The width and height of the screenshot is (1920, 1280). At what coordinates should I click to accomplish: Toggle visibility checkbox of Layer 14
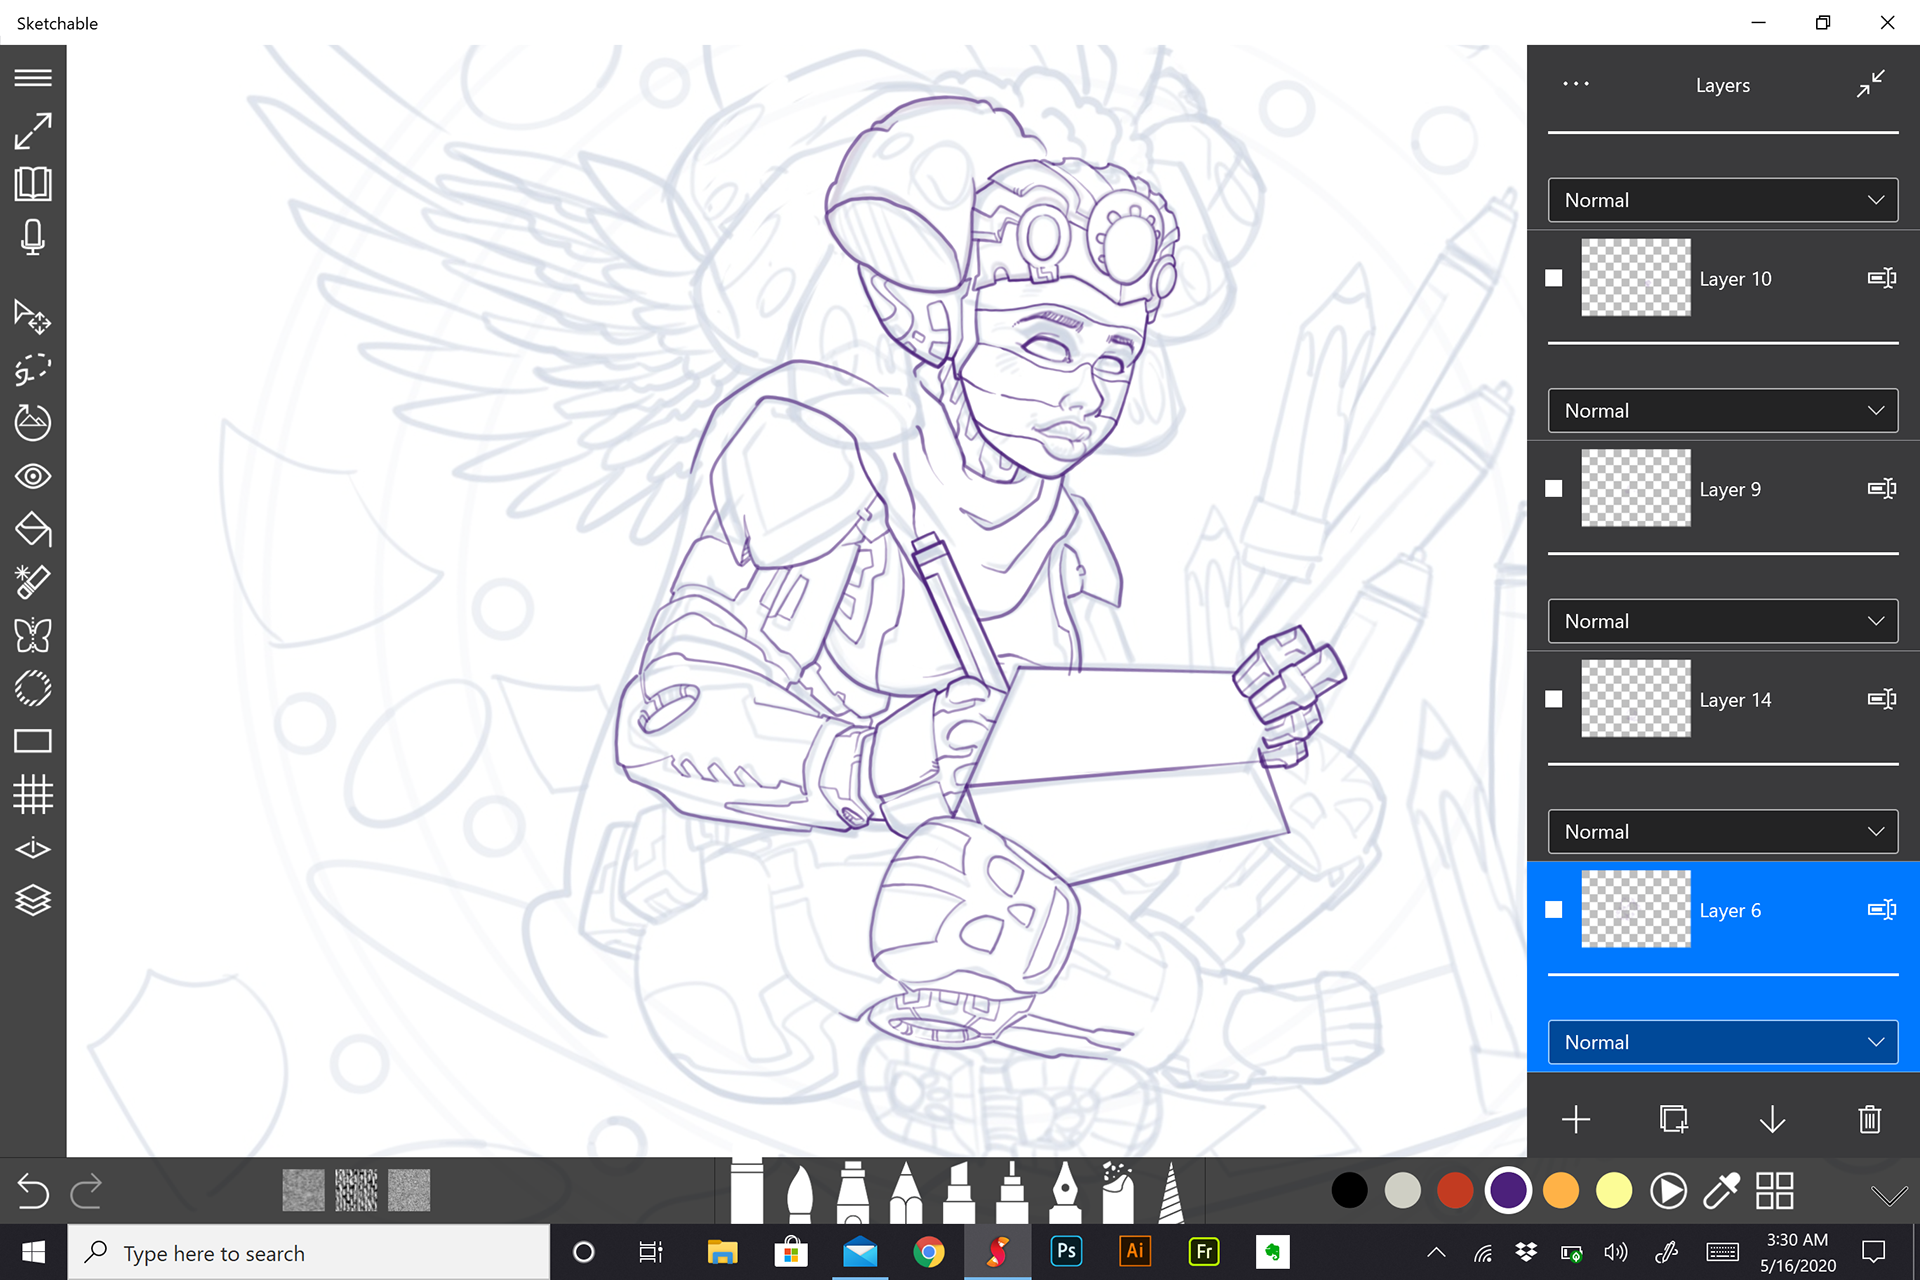(1554, 699)
